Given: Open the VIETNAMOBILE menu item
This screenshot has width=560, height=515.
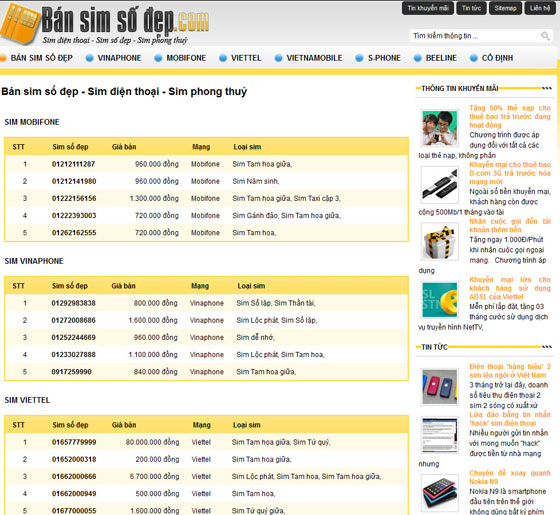Looking at the screenshot, I should click(314, 58).
